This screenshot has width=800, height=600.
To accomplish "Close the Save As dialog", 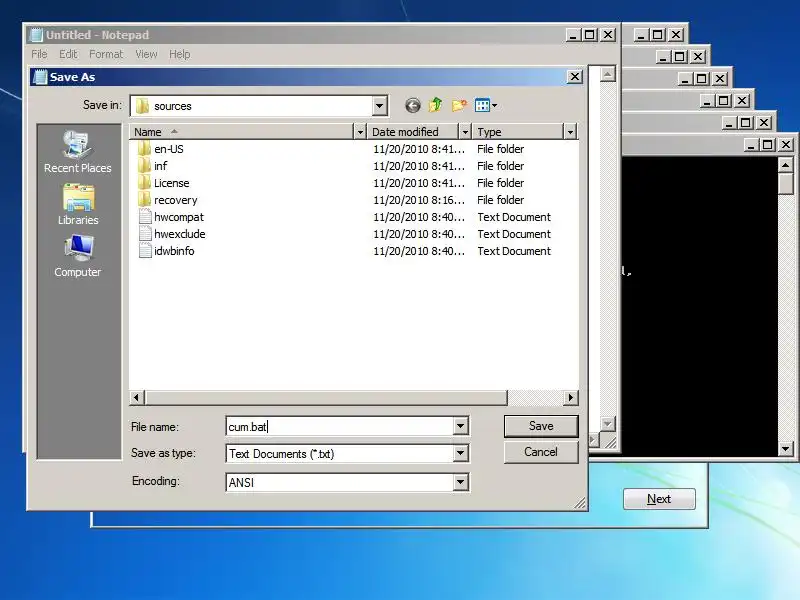I will [x=574, y=77].
